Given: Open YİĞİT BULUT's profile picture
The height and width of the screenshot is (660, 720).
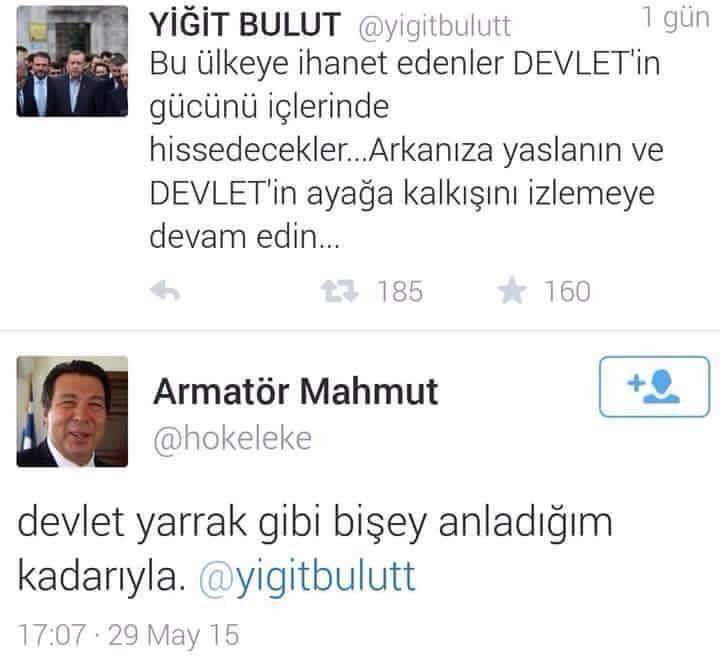Looking at the screenshot, I should [72, 61].
